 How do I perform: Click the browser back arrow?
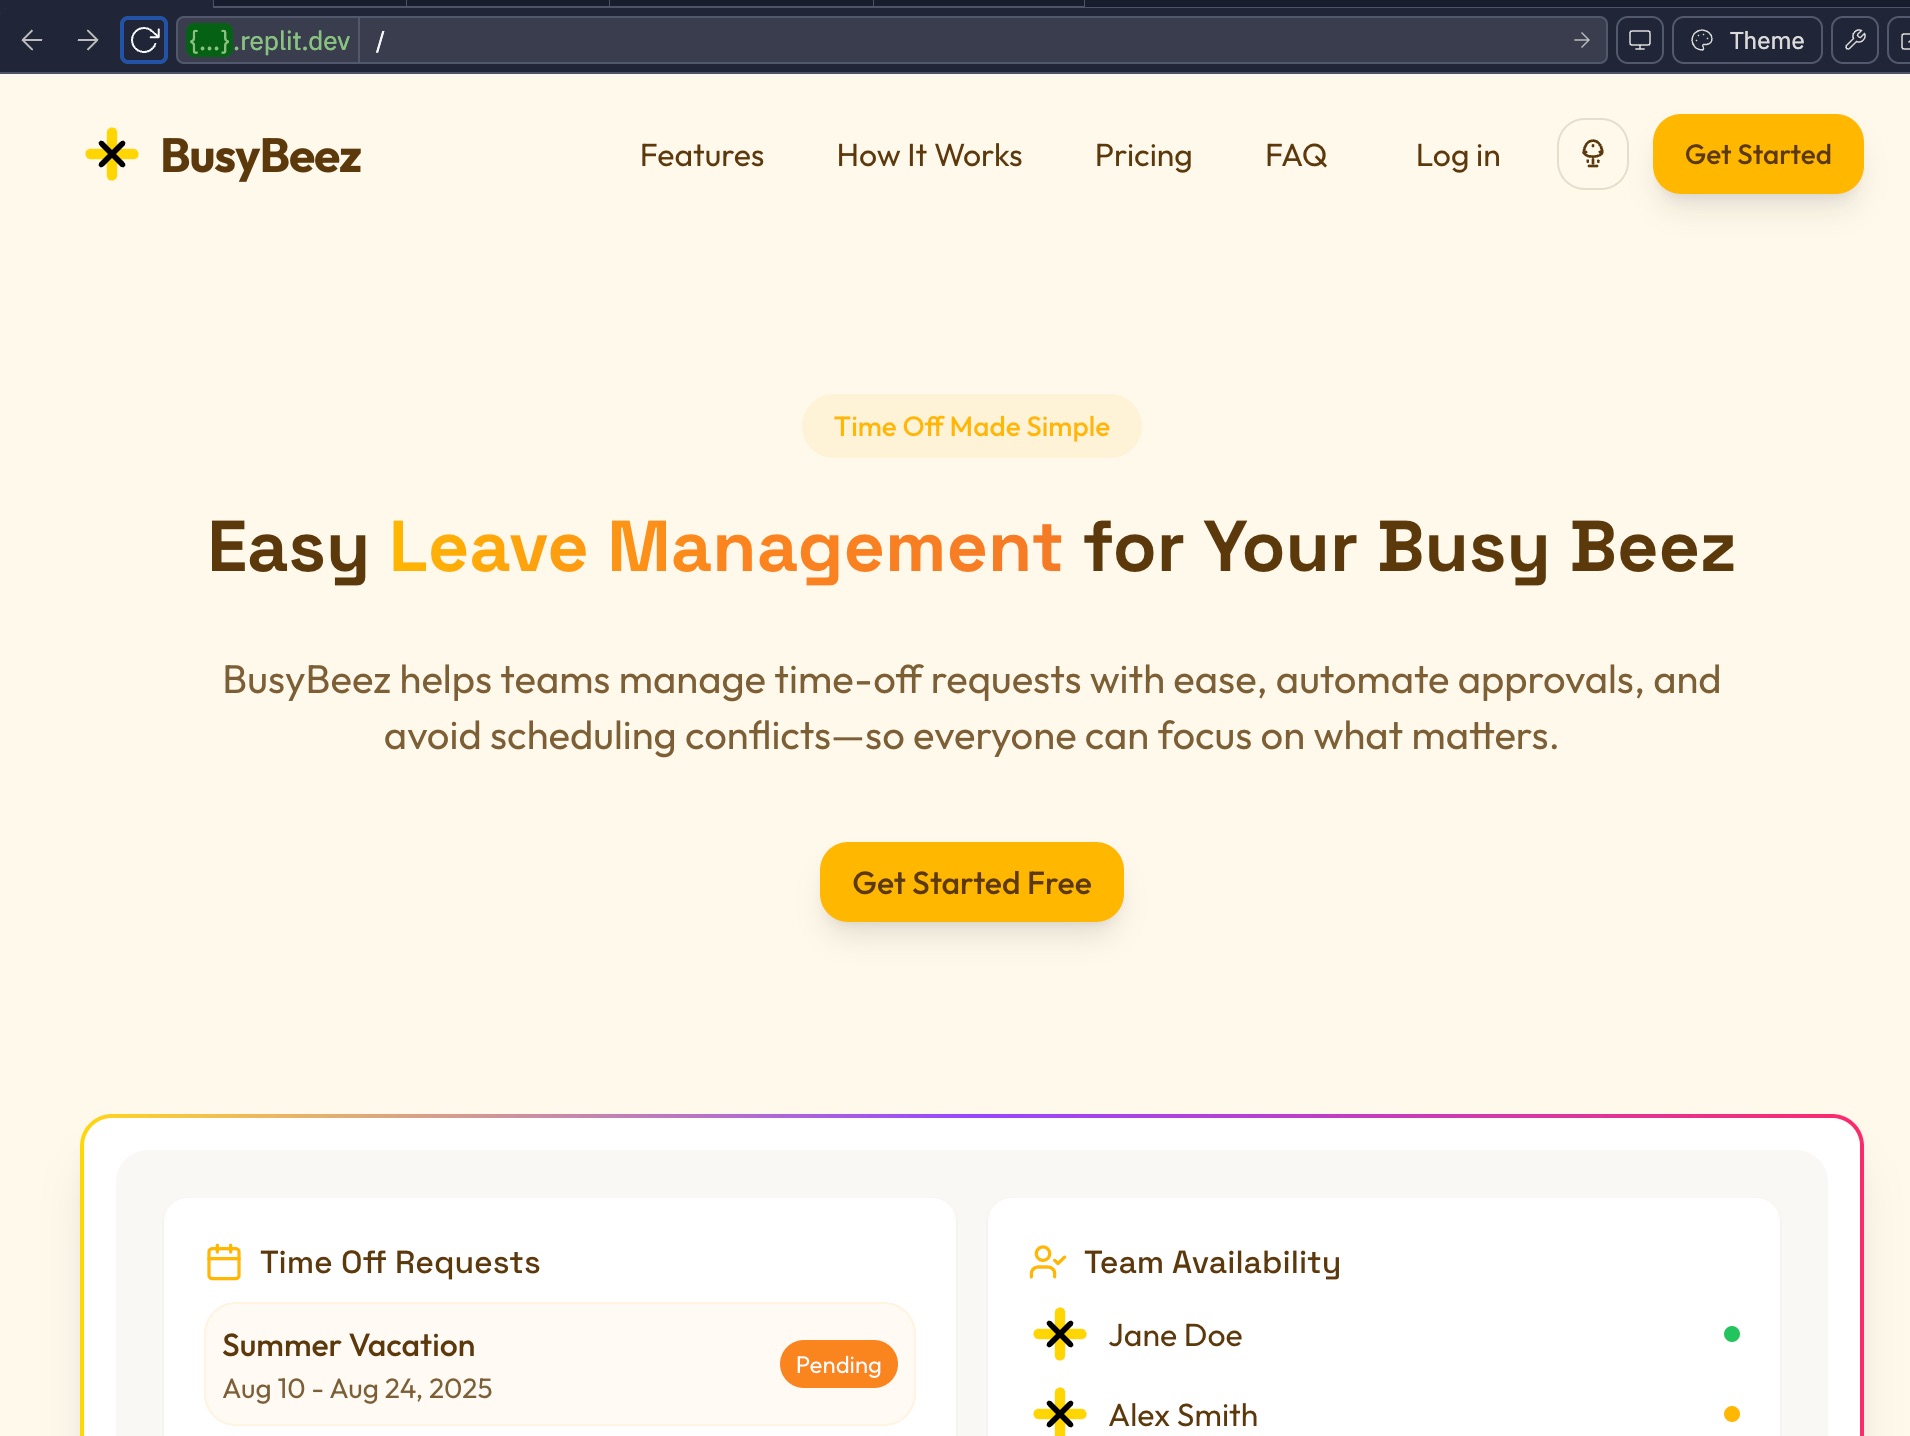[x=32, y=41]
